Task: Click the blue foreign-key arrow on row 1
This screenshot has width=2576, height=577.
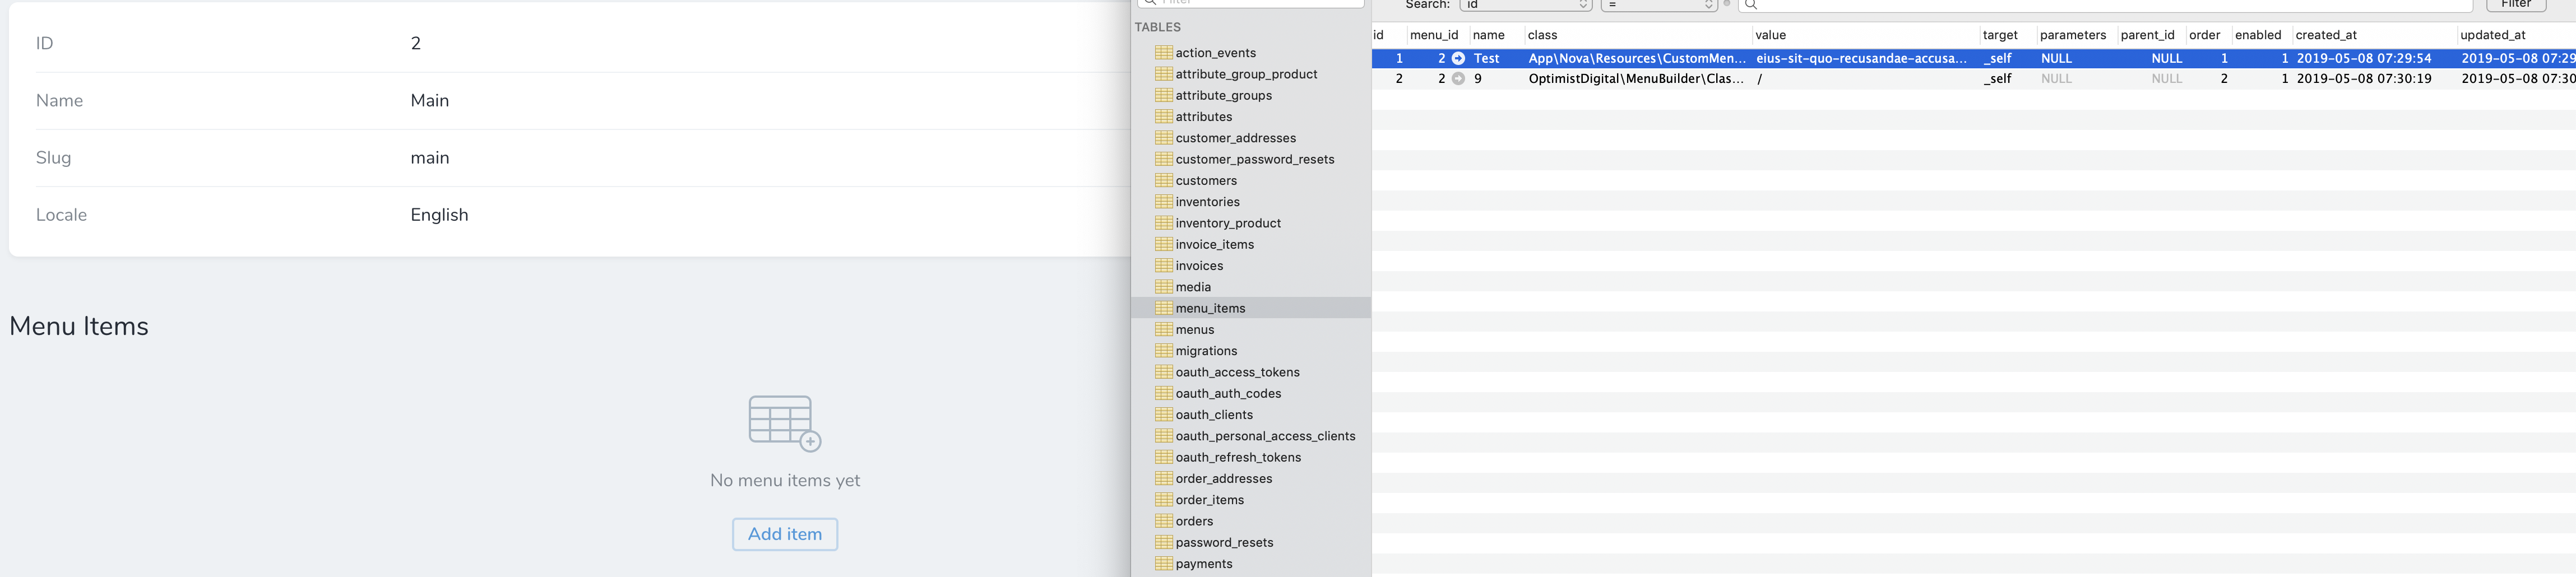Action: (x=1457, y=58)
